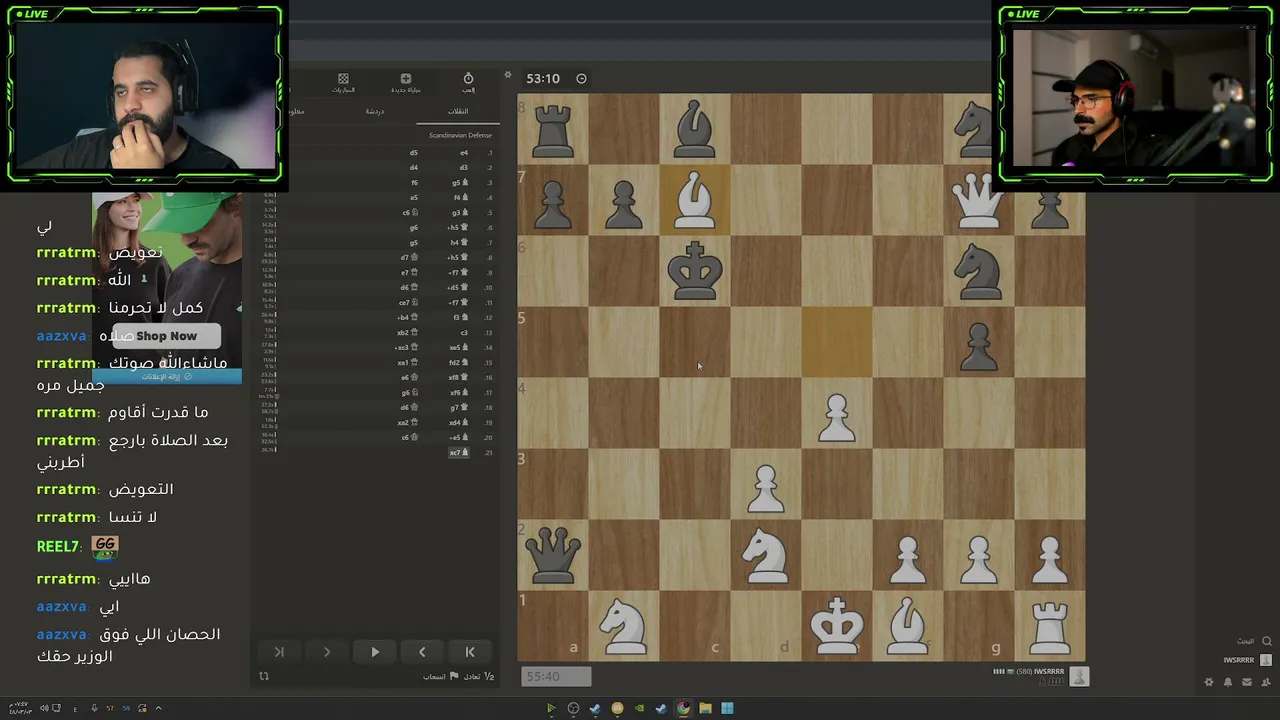Select Black's move d5 in row 1
Screen dimensions: 1280x720
click(x=414, y=153)
